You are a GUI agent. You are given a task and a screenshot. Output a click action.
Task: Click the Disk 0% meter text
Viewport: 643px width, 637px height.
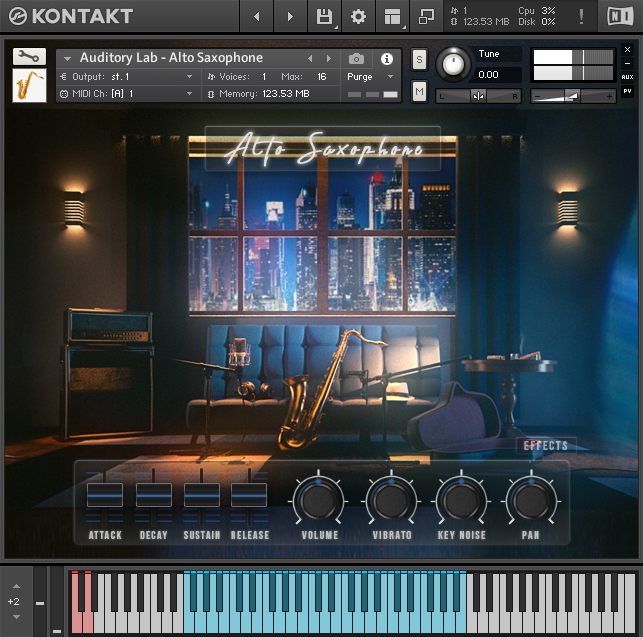click(x=536, y=22)
